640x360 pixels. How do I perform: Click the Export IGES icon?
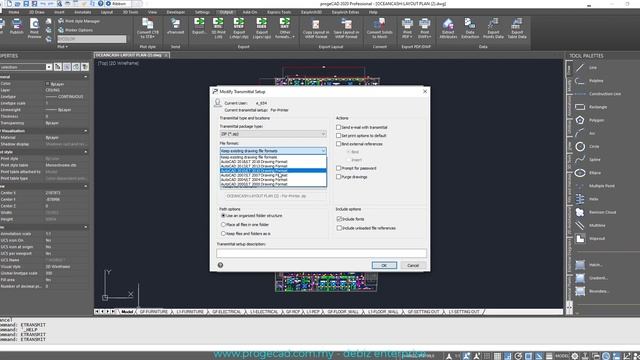pyautogui.click(x=262, y=28)
